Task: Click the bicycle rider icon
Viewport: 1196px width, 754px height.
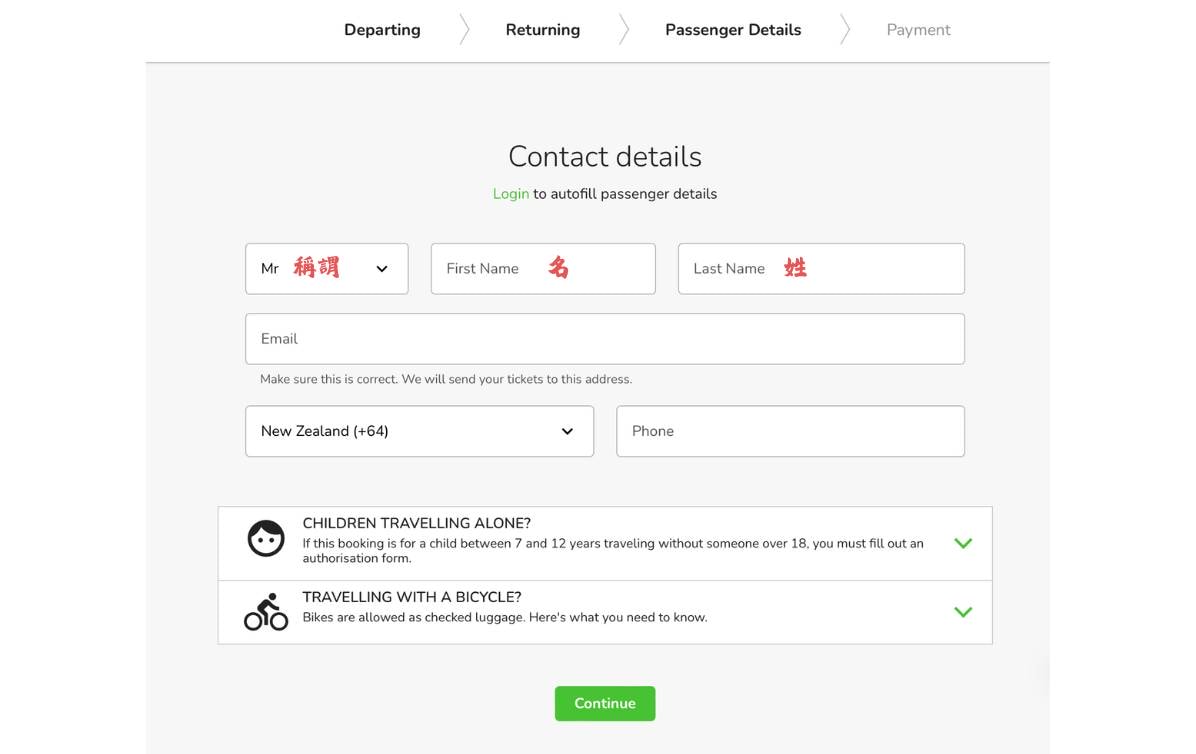Action: (265, 612)
